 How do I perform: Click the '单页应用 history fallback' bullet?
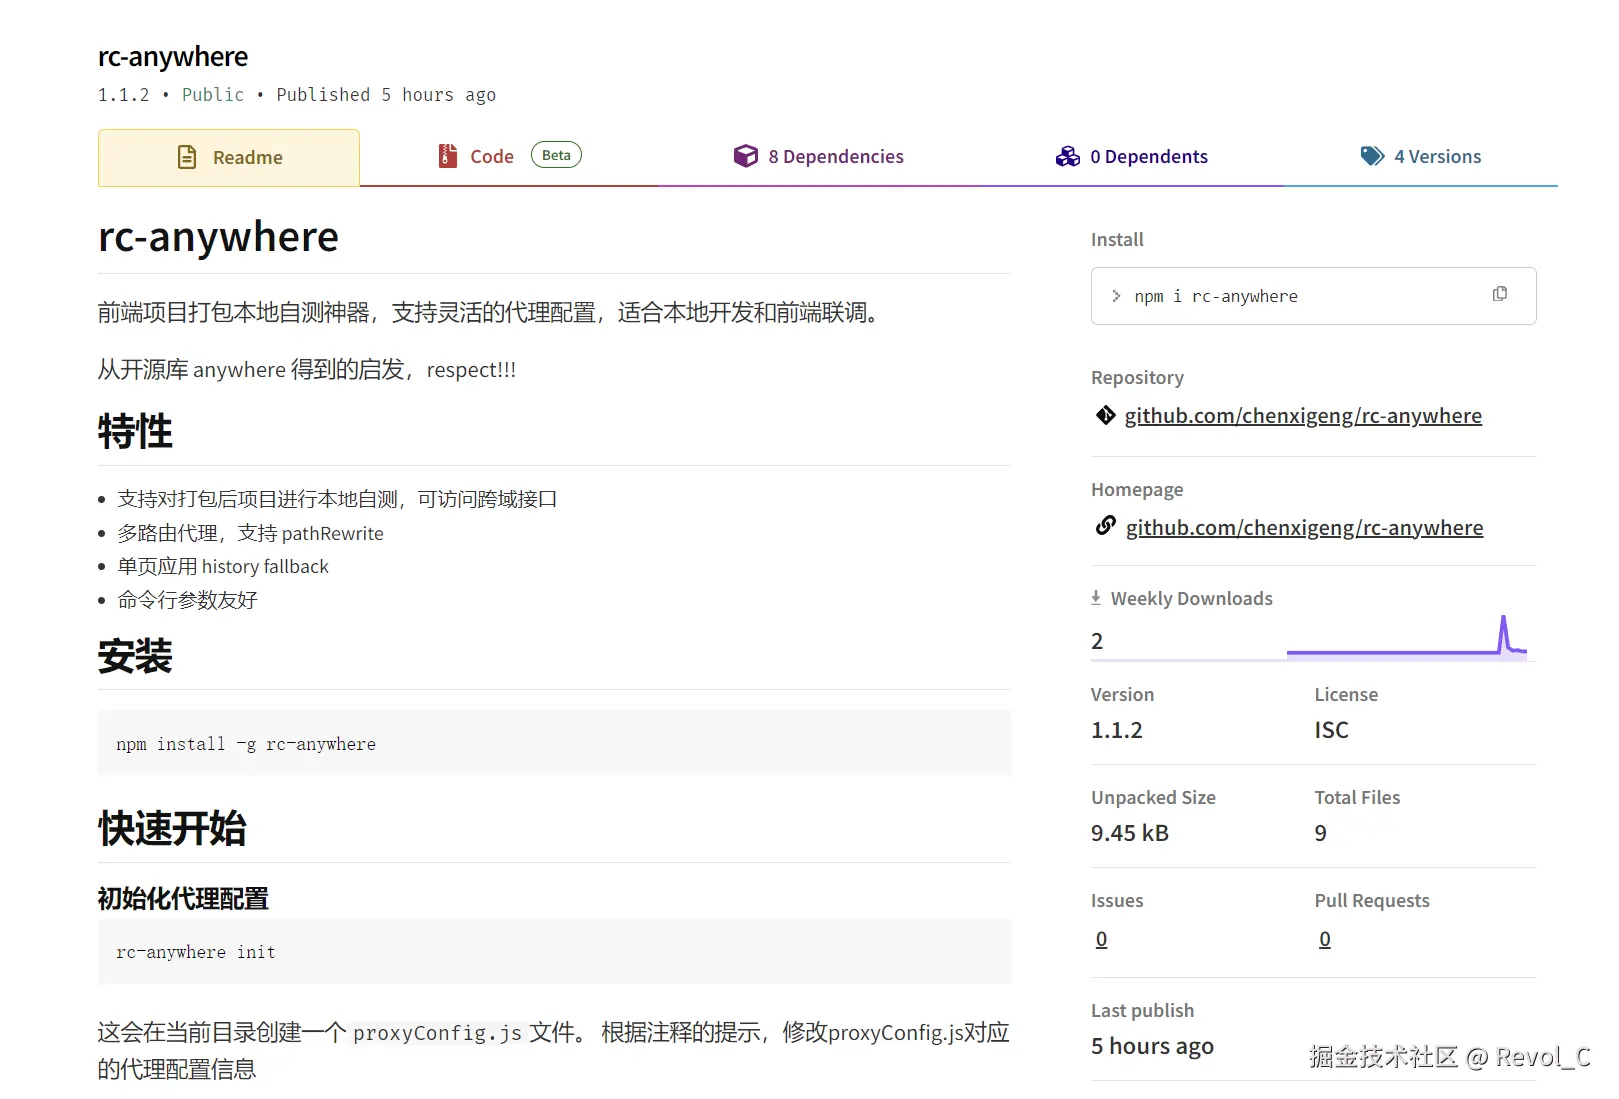pyautogui.click(x=223, y=566)
